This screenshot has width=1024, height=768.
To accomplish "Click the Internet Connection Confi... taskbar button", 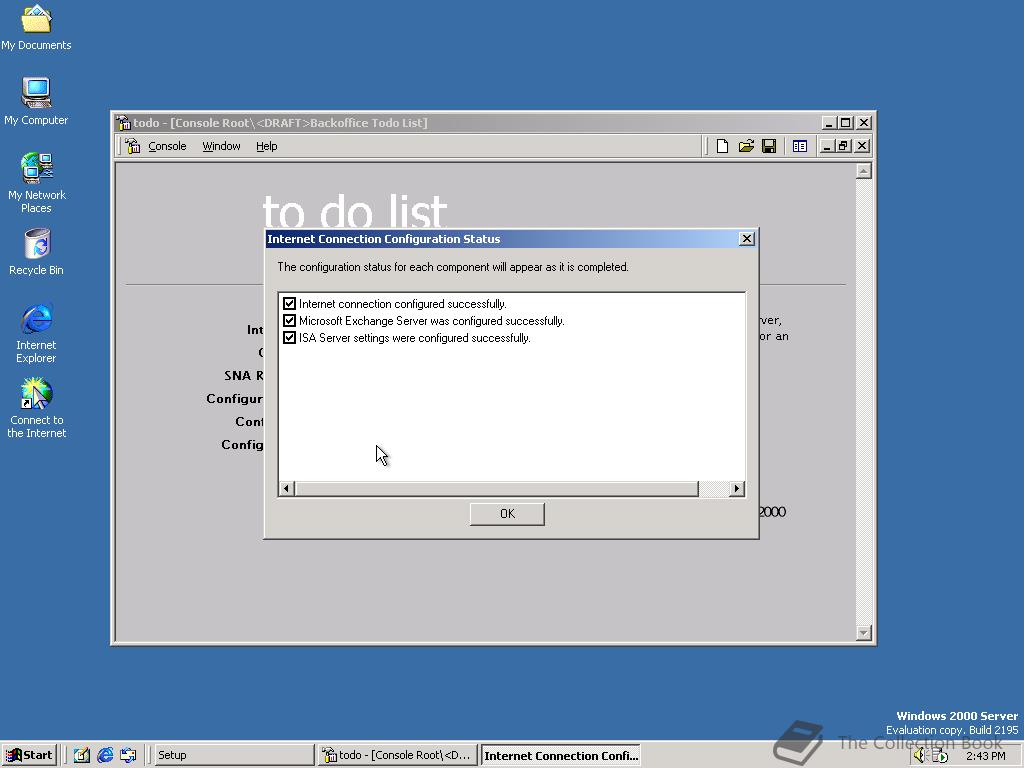I will [x=560, y=756].
